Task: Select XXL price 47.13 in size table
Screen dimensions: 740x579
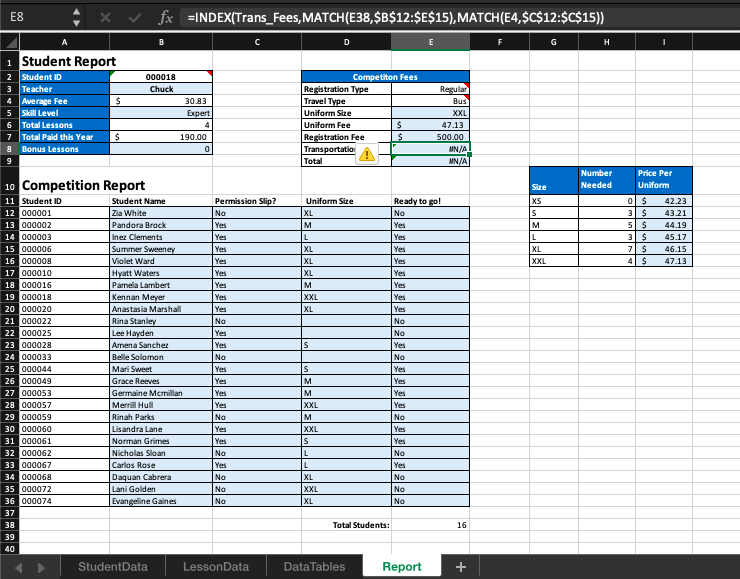Action: [x=664, y=261]
